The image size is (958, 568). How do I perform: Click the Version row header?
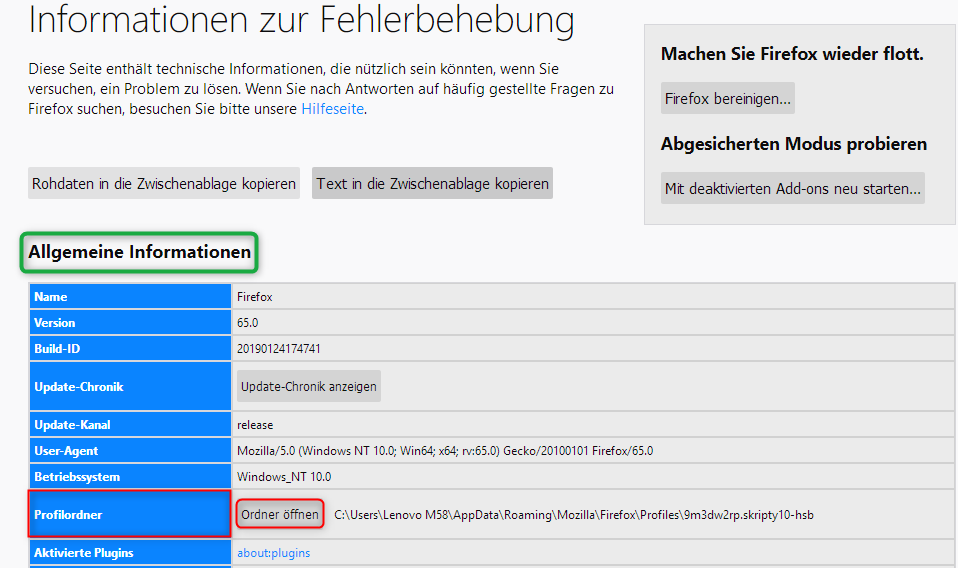click(x=130, y=322)
